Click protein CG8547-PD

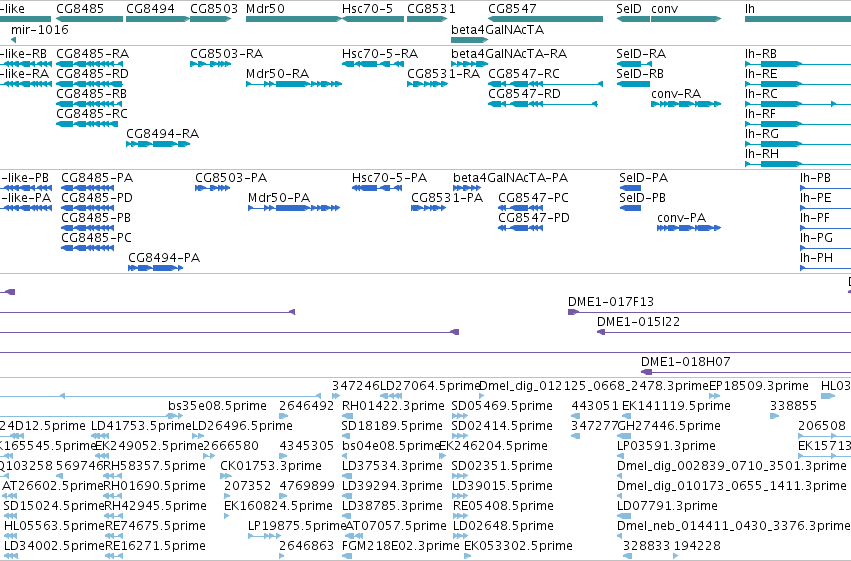[520, 228]
